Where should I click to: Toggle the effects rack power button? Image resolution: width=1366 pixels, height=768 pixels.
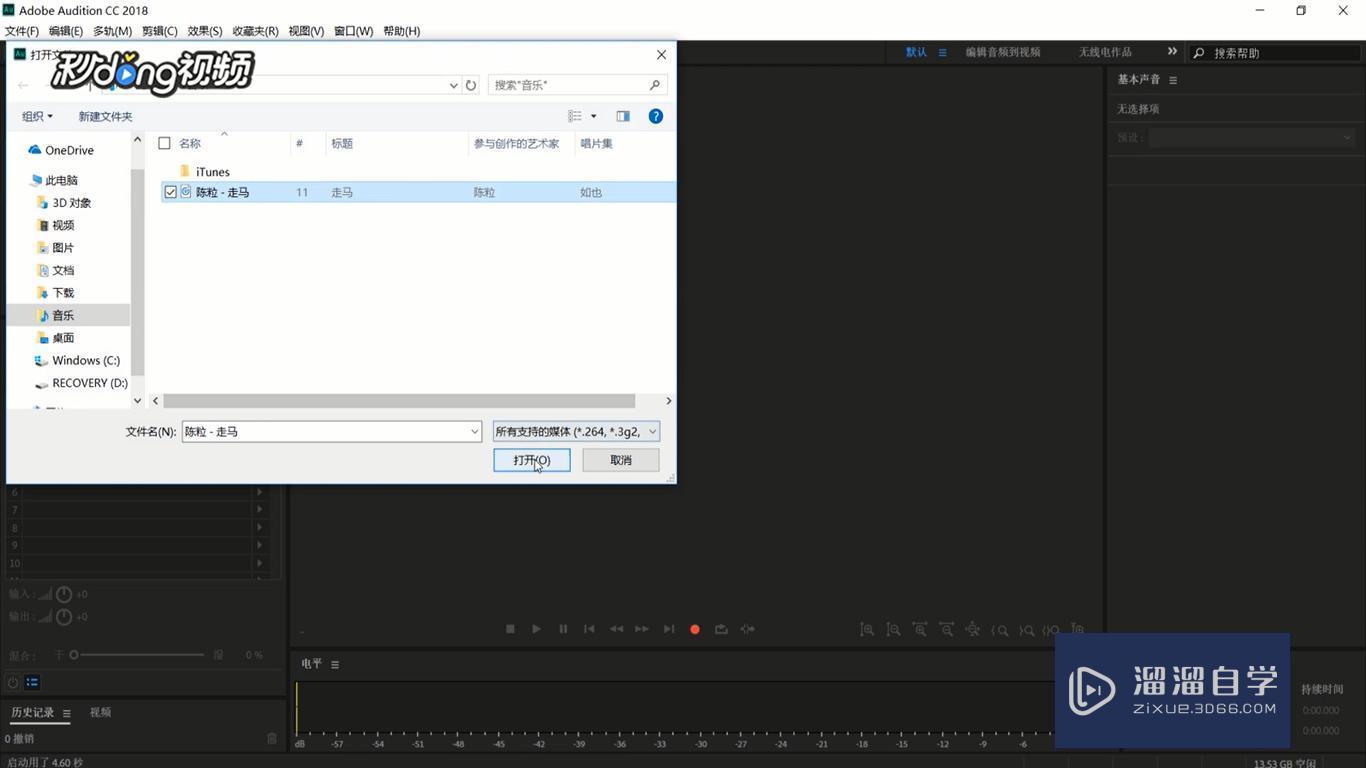click(x=13, y=682)
